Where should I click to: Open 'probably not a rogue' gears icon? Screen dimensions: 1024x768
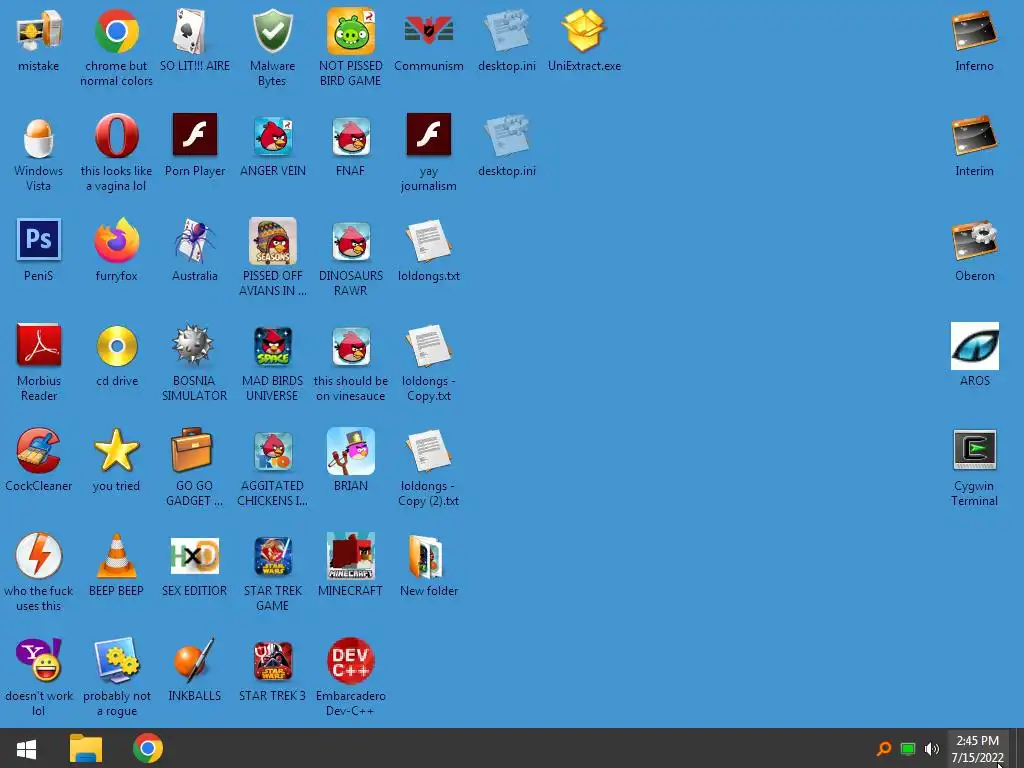(x=116, y=661)
